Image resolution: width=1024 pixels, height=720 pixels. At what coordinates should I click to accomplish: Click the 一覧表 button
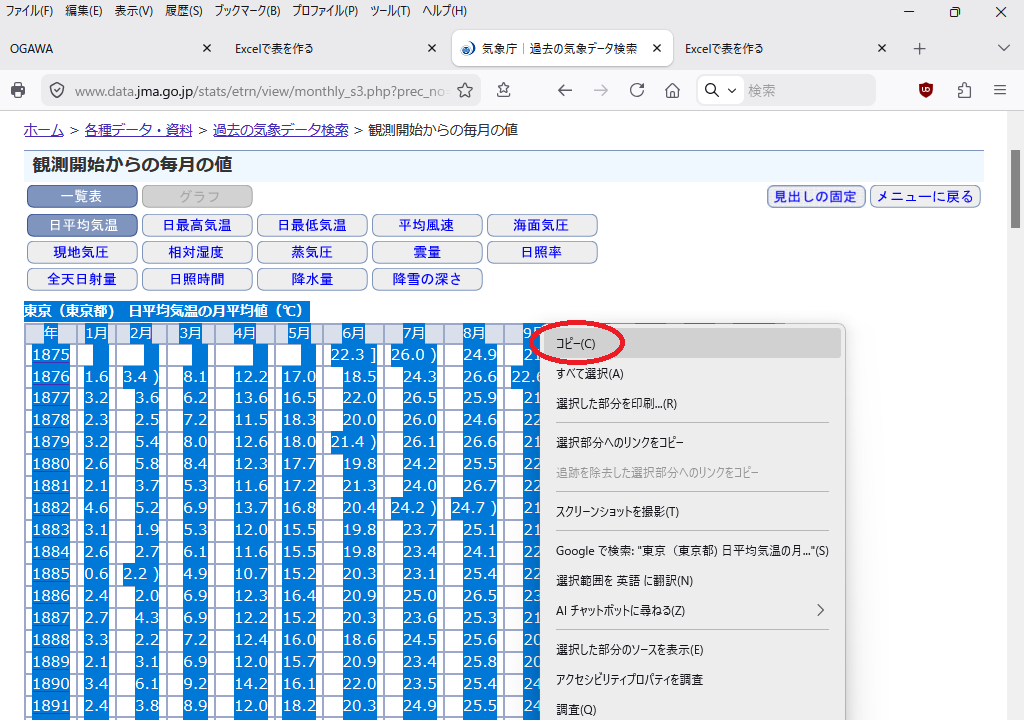(82, 196)
